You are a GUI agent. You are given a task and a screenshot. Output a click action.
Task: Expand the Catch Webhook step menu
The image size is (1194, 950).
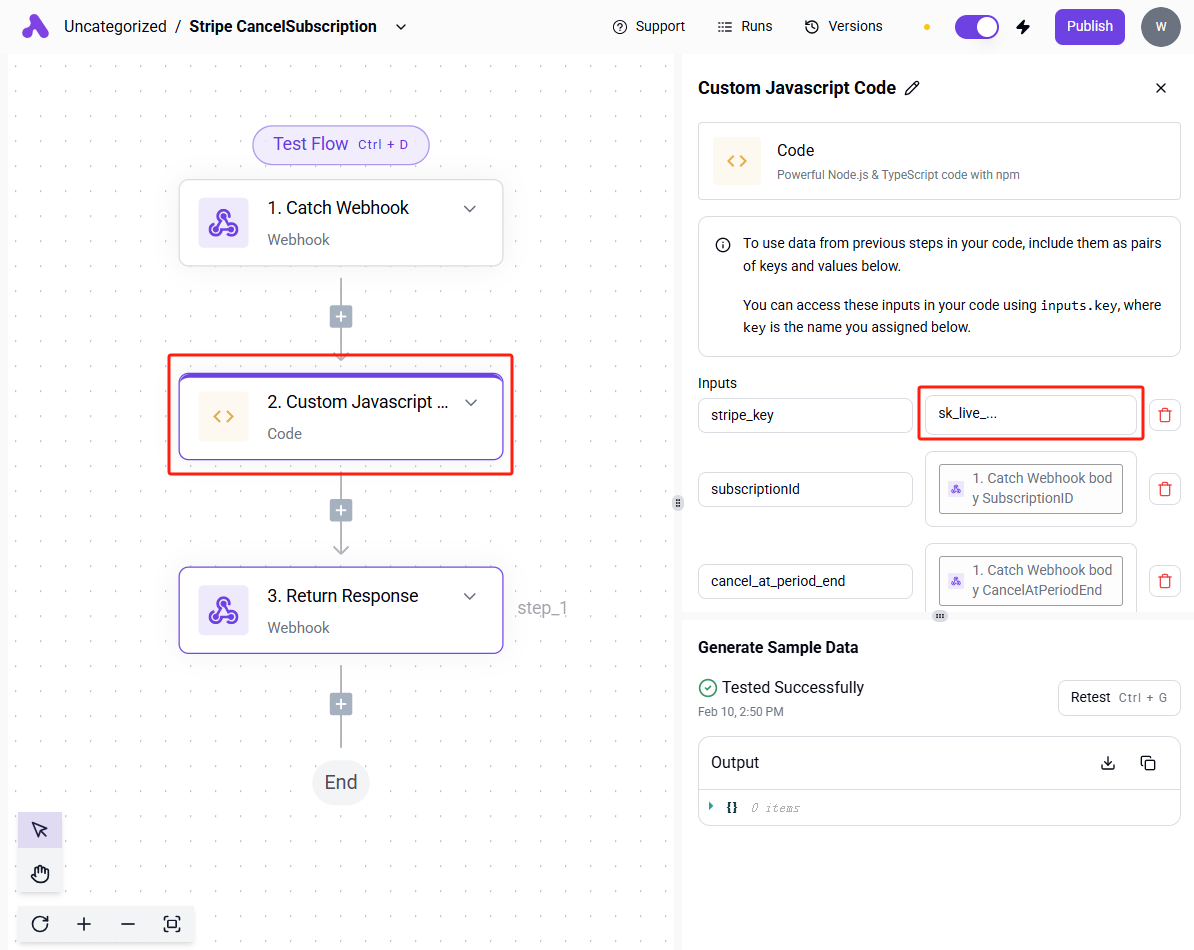pyautogui.click(x=470, y=208)
